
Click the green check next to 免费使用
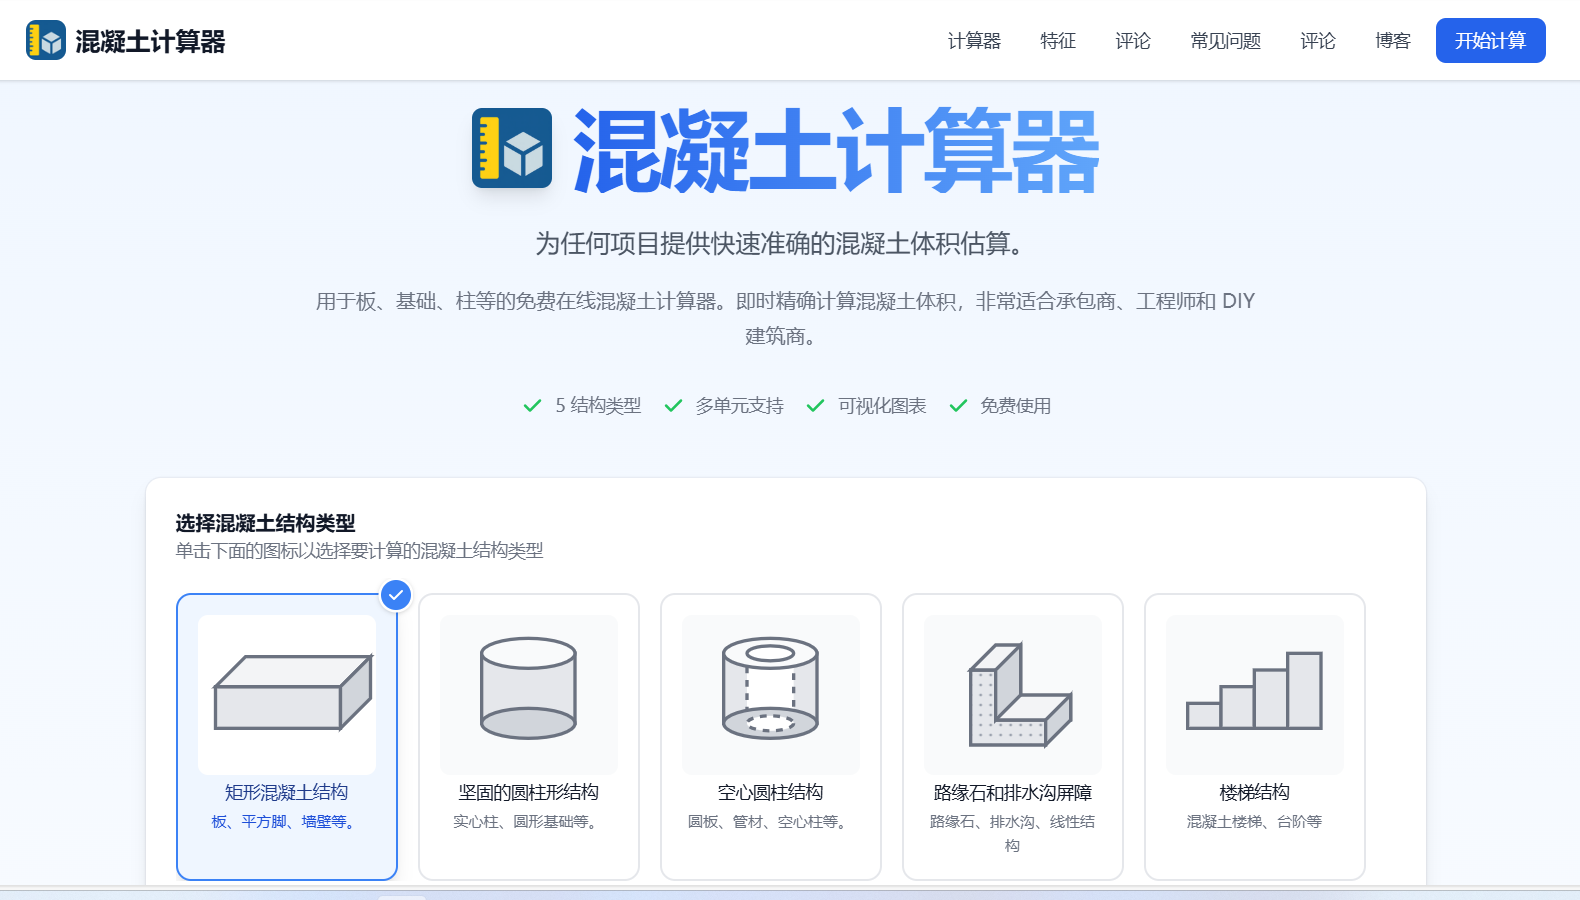click(x=958, y=405)
